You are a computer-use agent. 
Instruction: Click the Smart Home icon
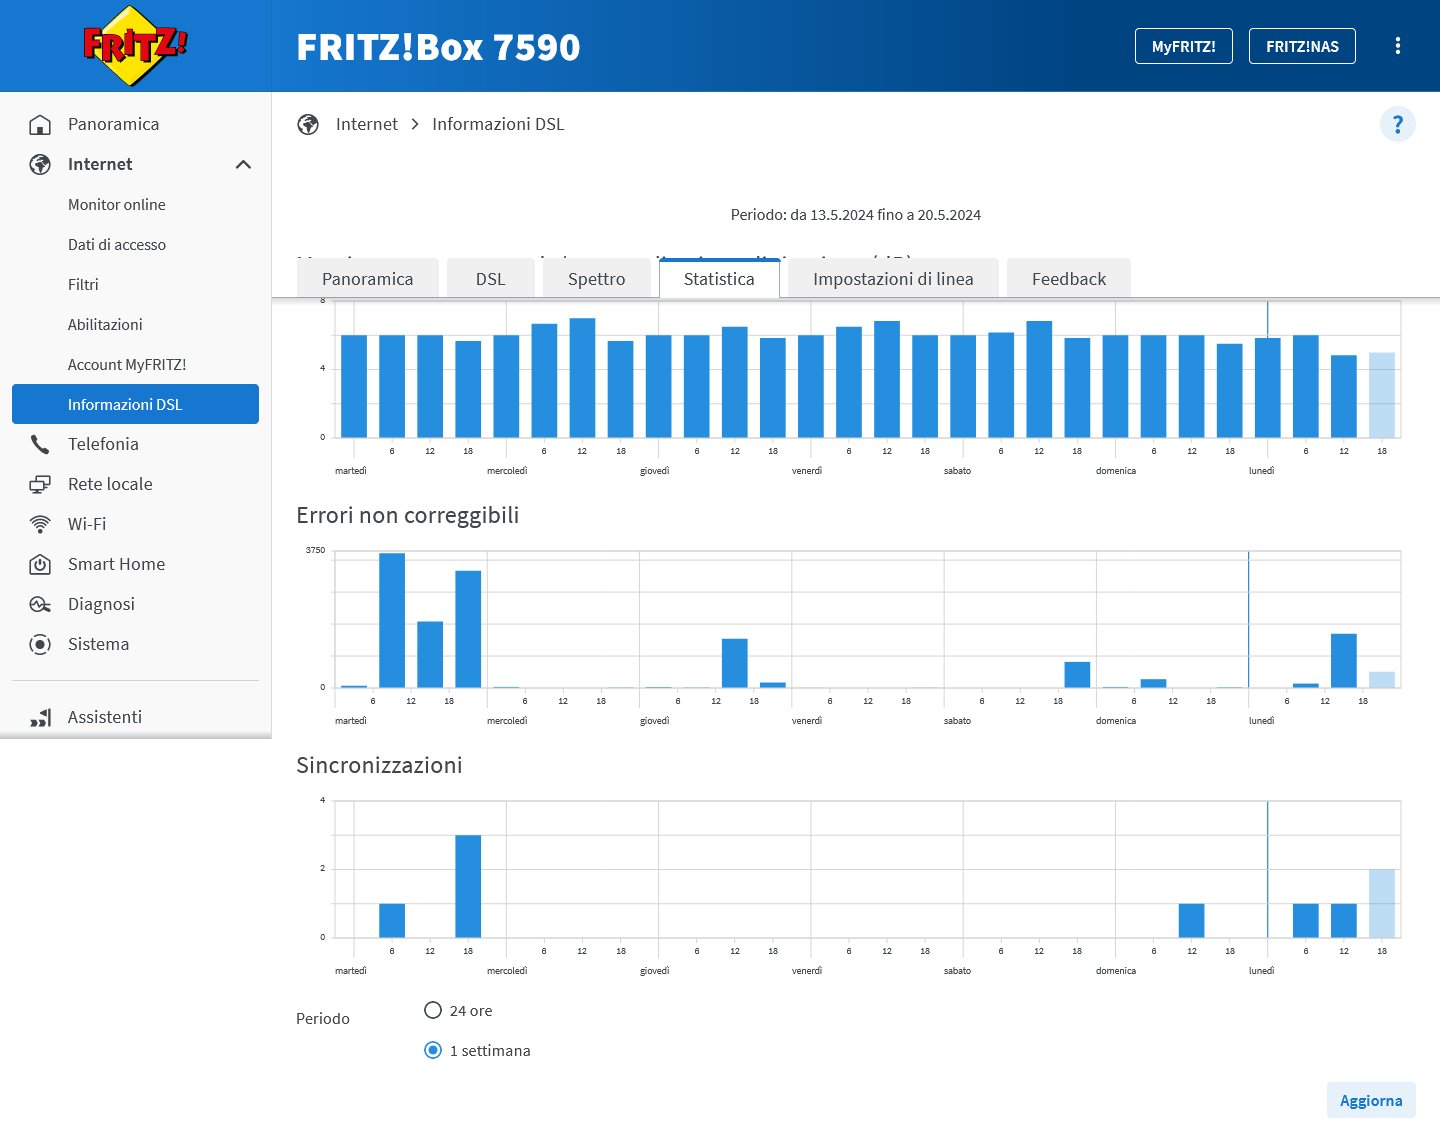point(40,565)
